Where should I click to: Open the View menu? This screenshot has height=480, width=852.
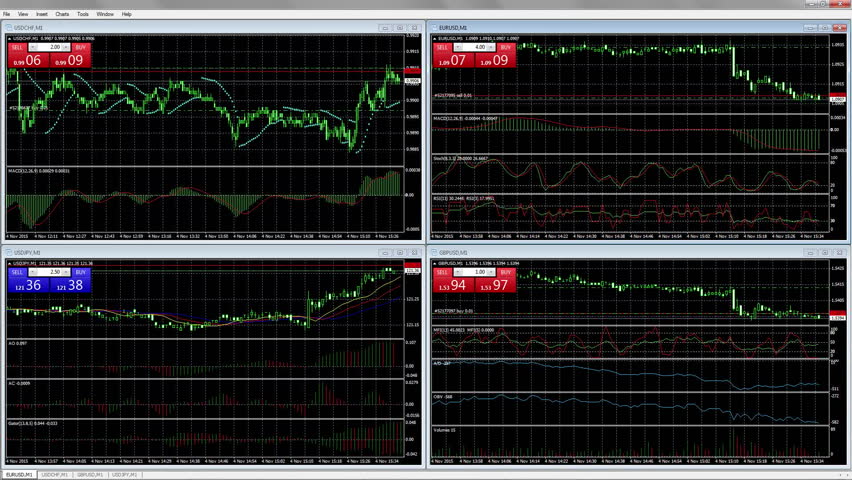pyautogui.click(x=23, y=14)
